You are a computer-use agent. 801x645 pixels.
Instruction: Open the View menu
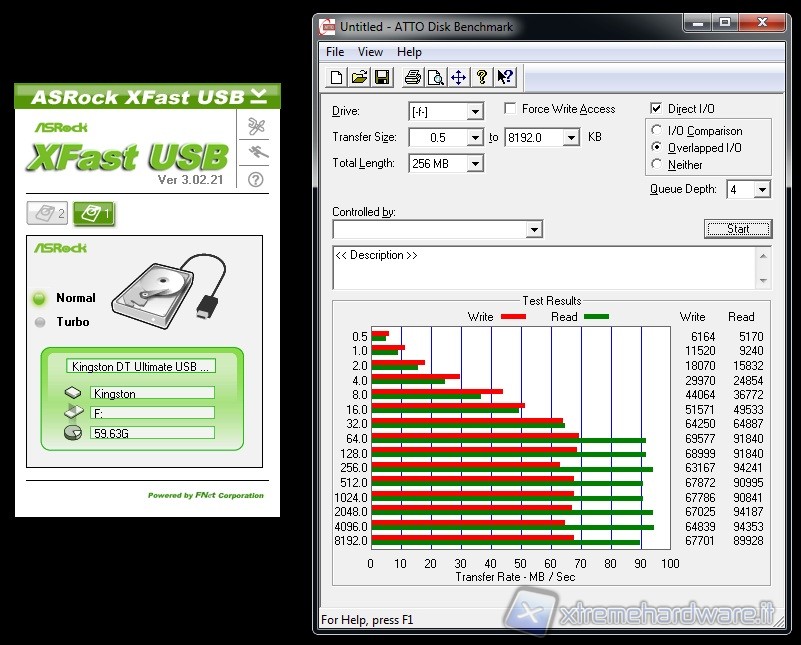[370, 52]
